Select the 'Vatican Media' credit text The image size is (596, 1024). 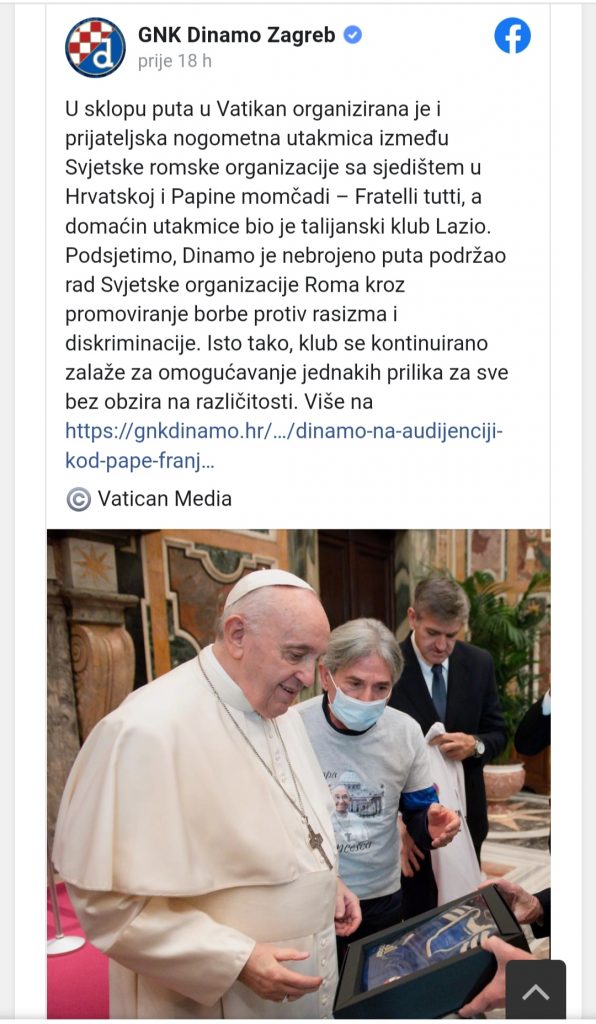click(165, 499)
